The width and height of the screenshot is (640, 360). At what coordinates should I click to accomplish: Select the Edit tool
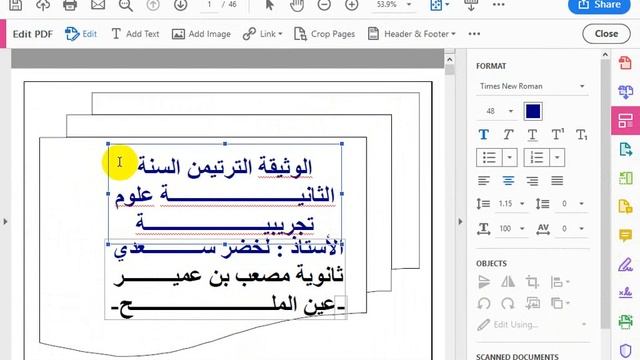click(x=81, y=34)
